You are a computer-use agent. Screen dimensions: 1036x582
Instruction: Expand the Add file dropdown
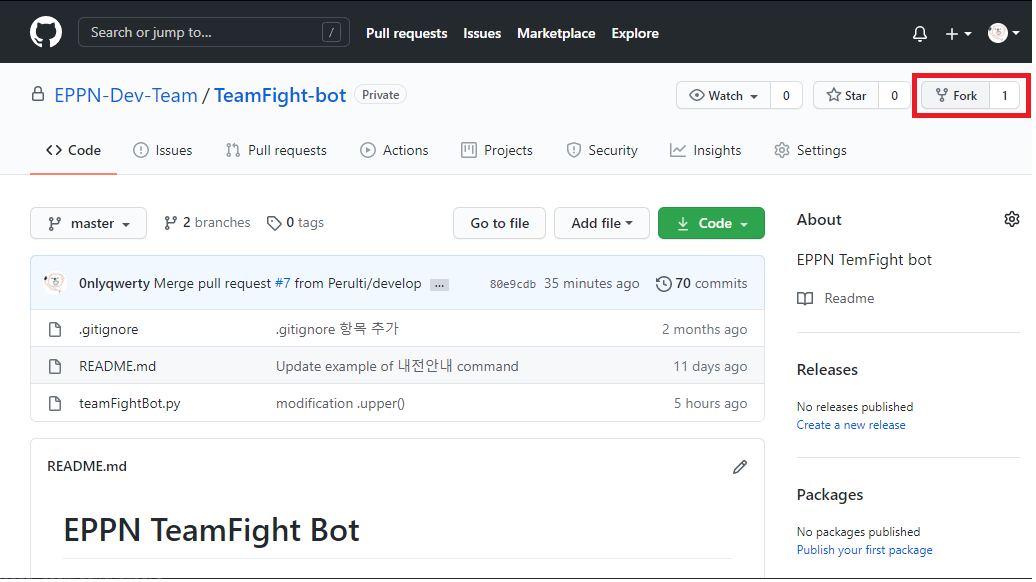[x=602, y=223]
